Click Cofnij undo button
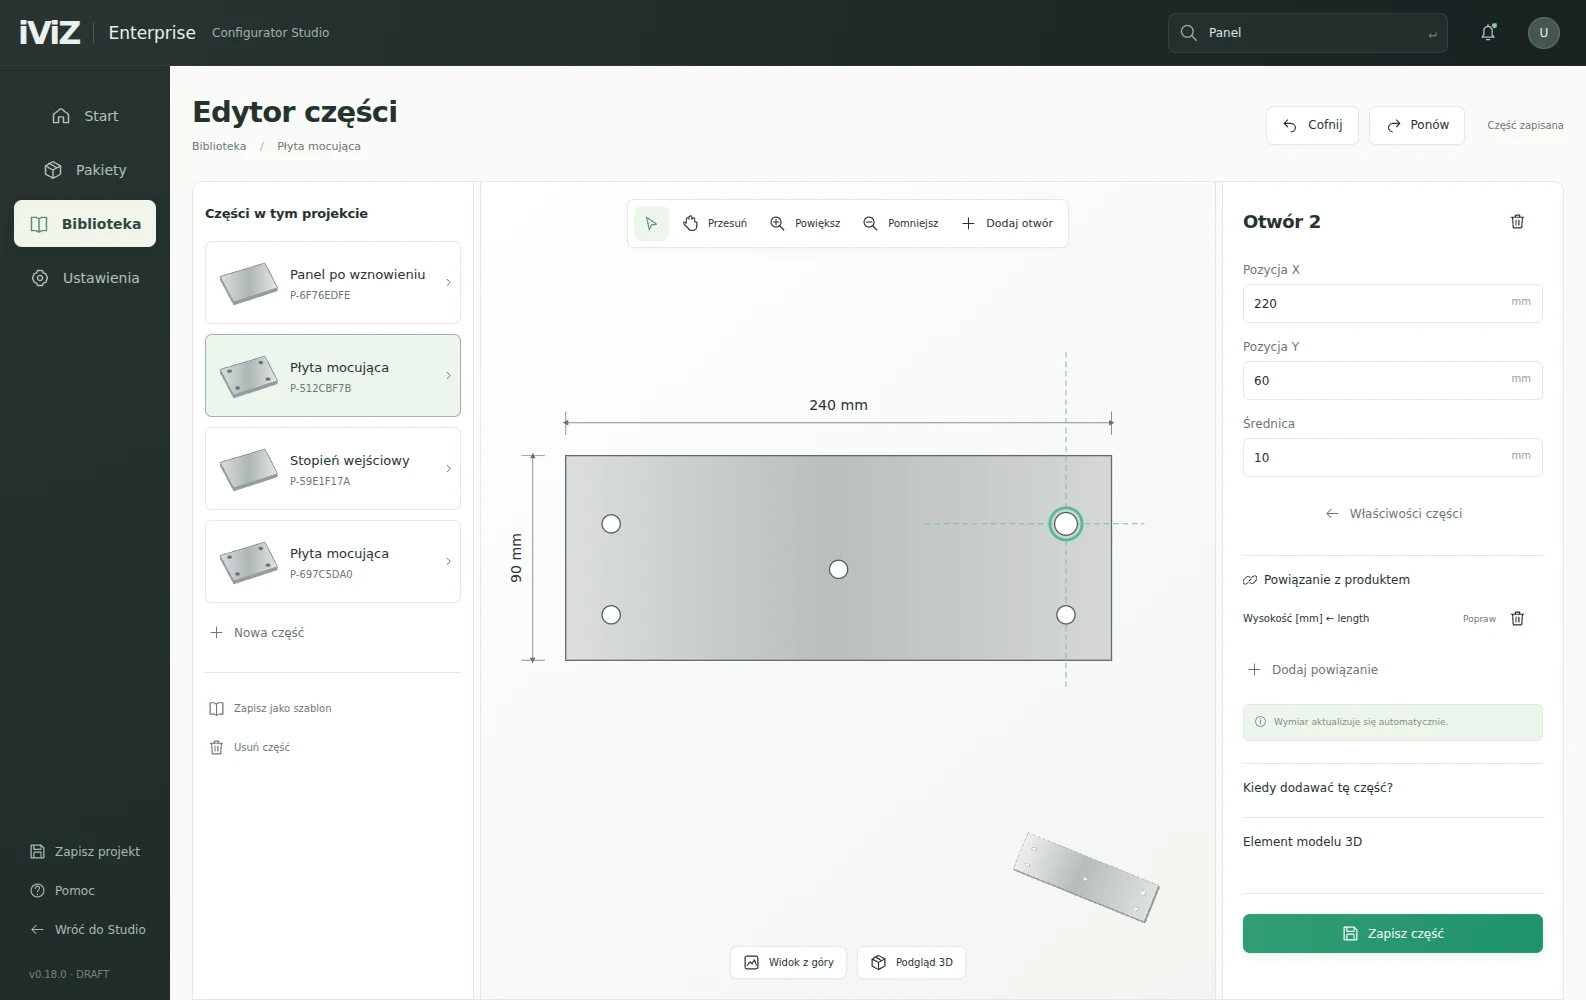Viewport: 1586px width, 1000px height. tap(1312, 125)
